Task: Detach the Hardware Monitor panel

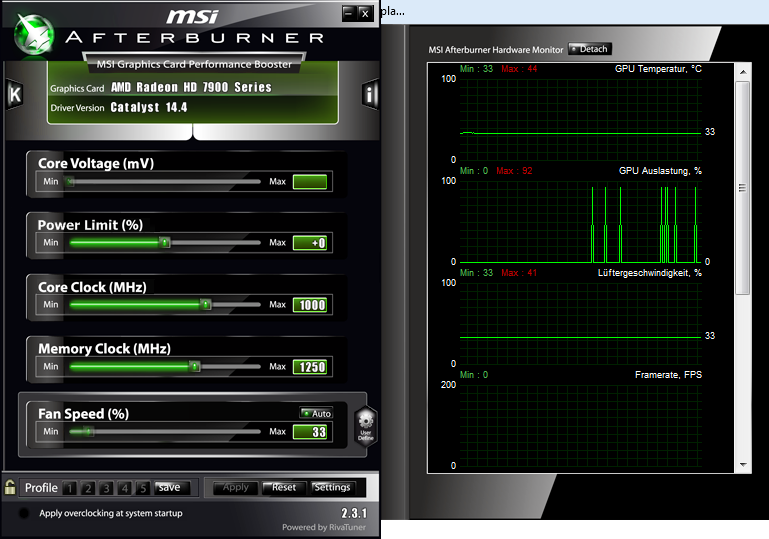Action: [x=590, y=49]
